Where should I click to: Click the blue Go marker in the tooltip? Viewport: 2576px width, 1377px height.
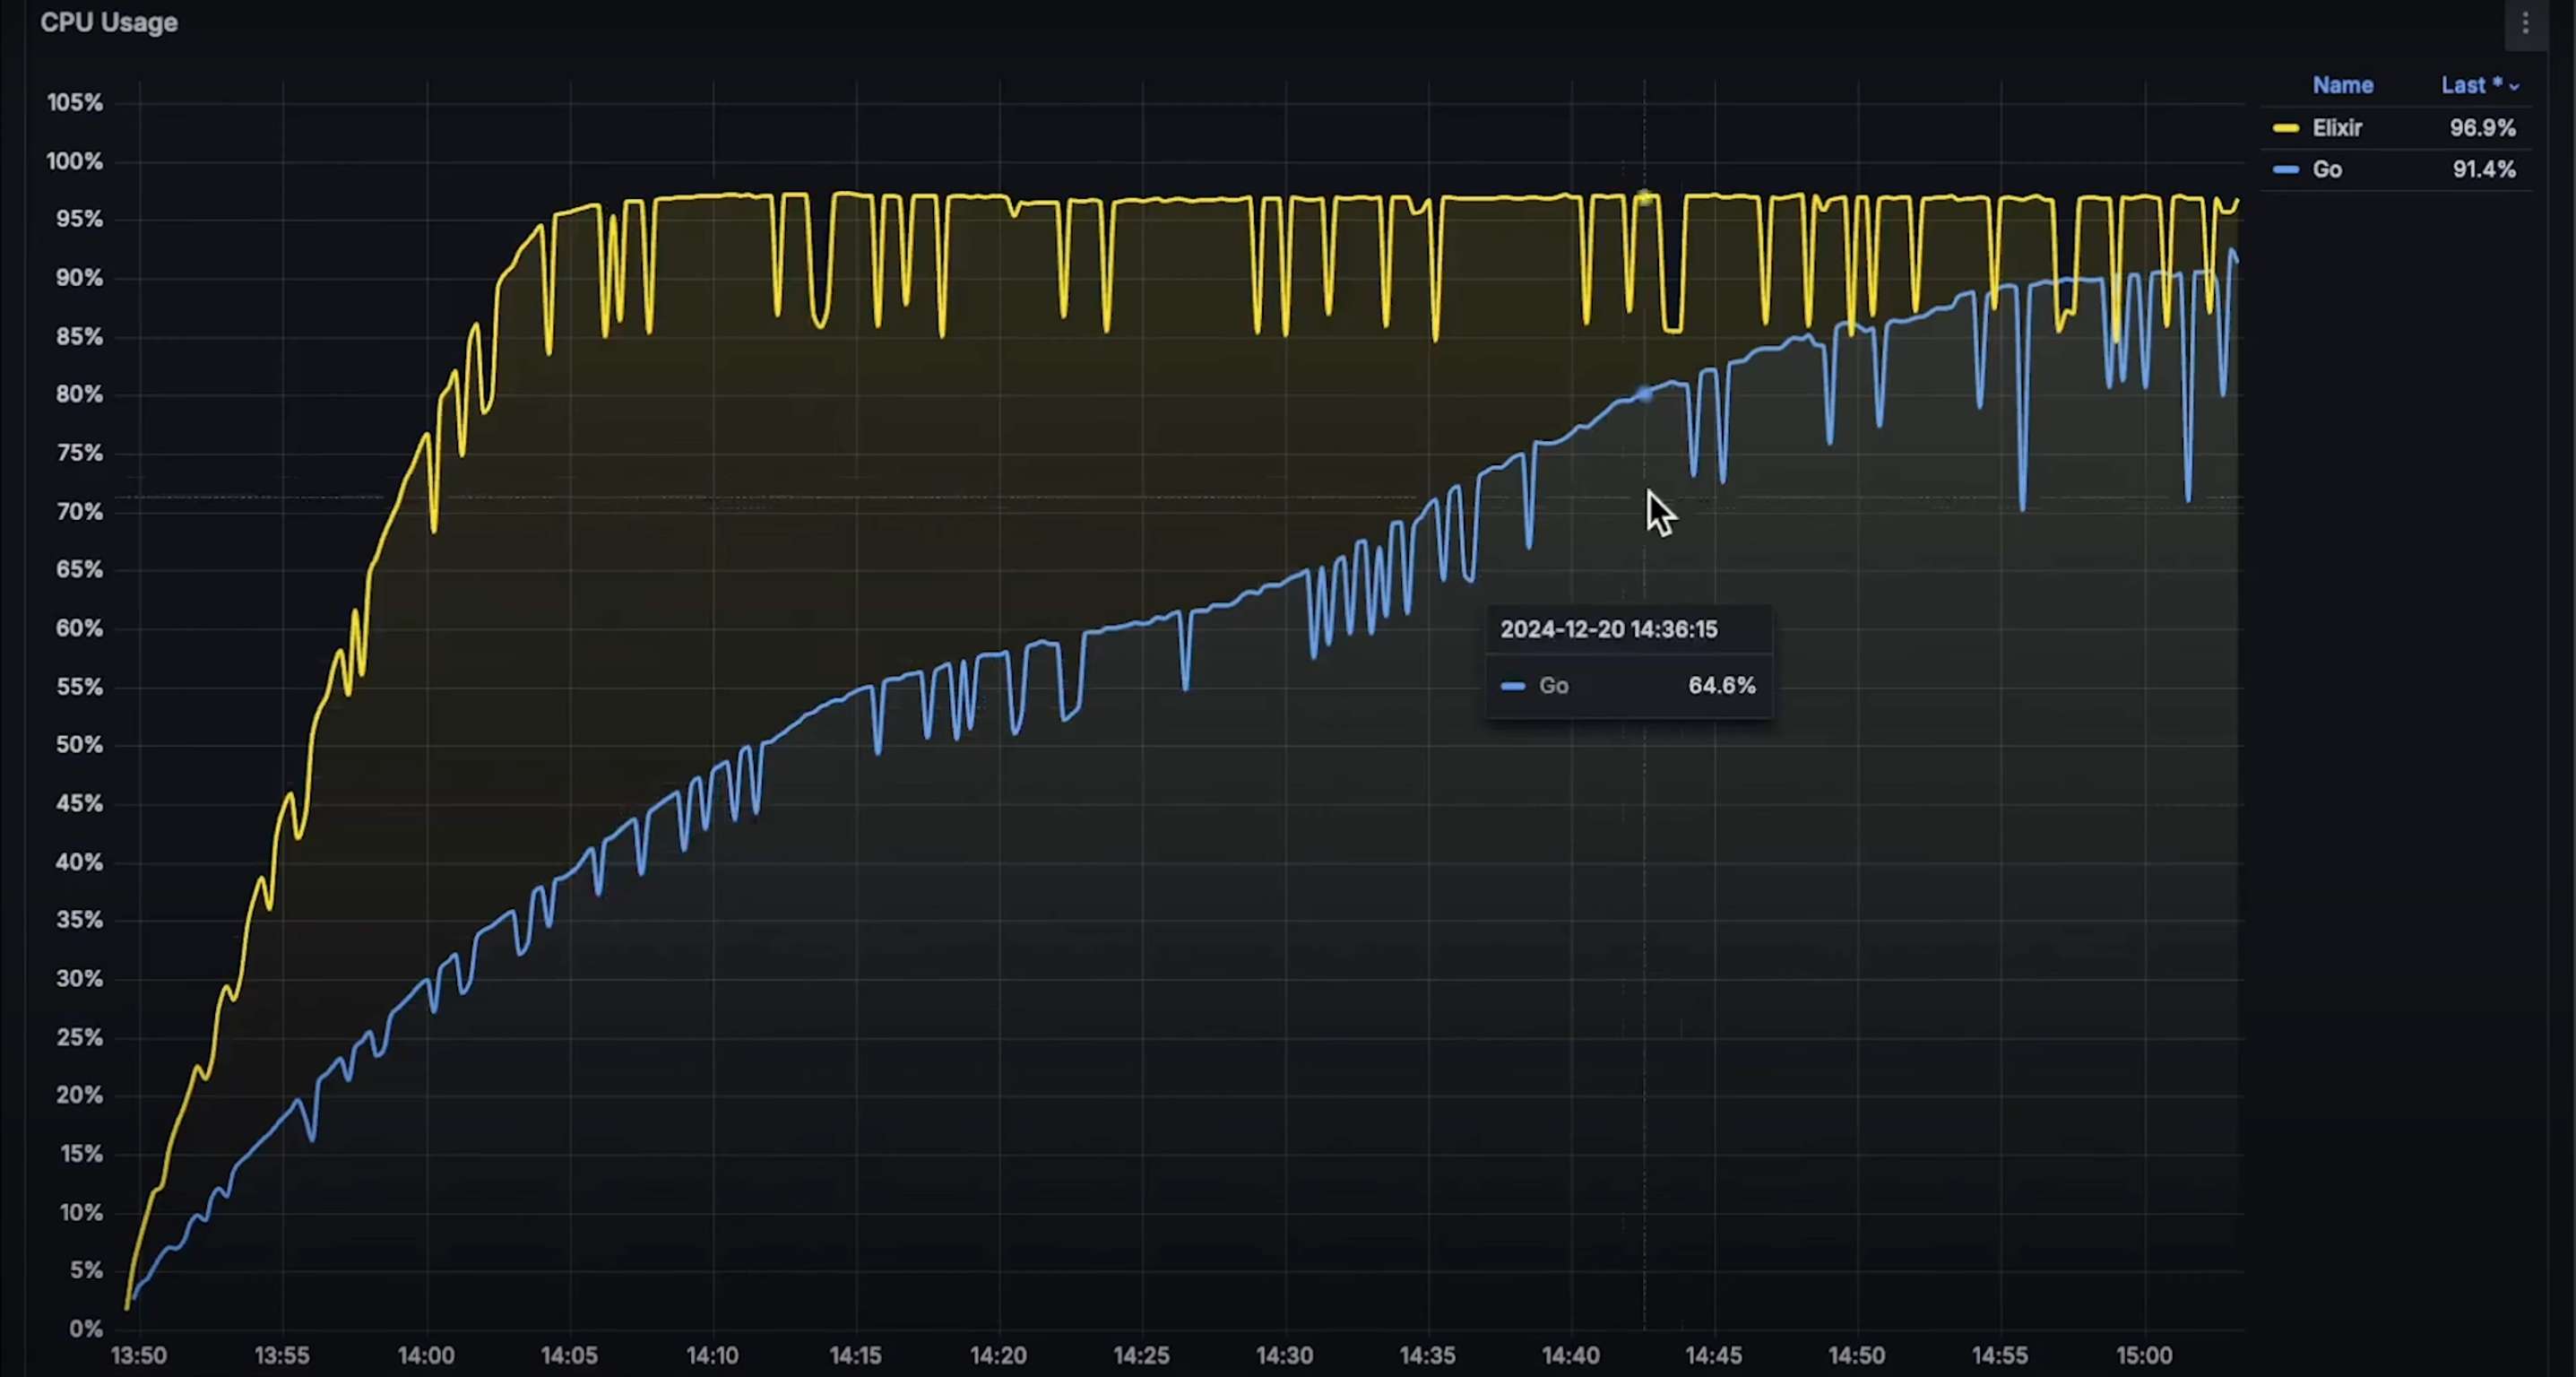pyautogui.click(x=1512, y=686)
